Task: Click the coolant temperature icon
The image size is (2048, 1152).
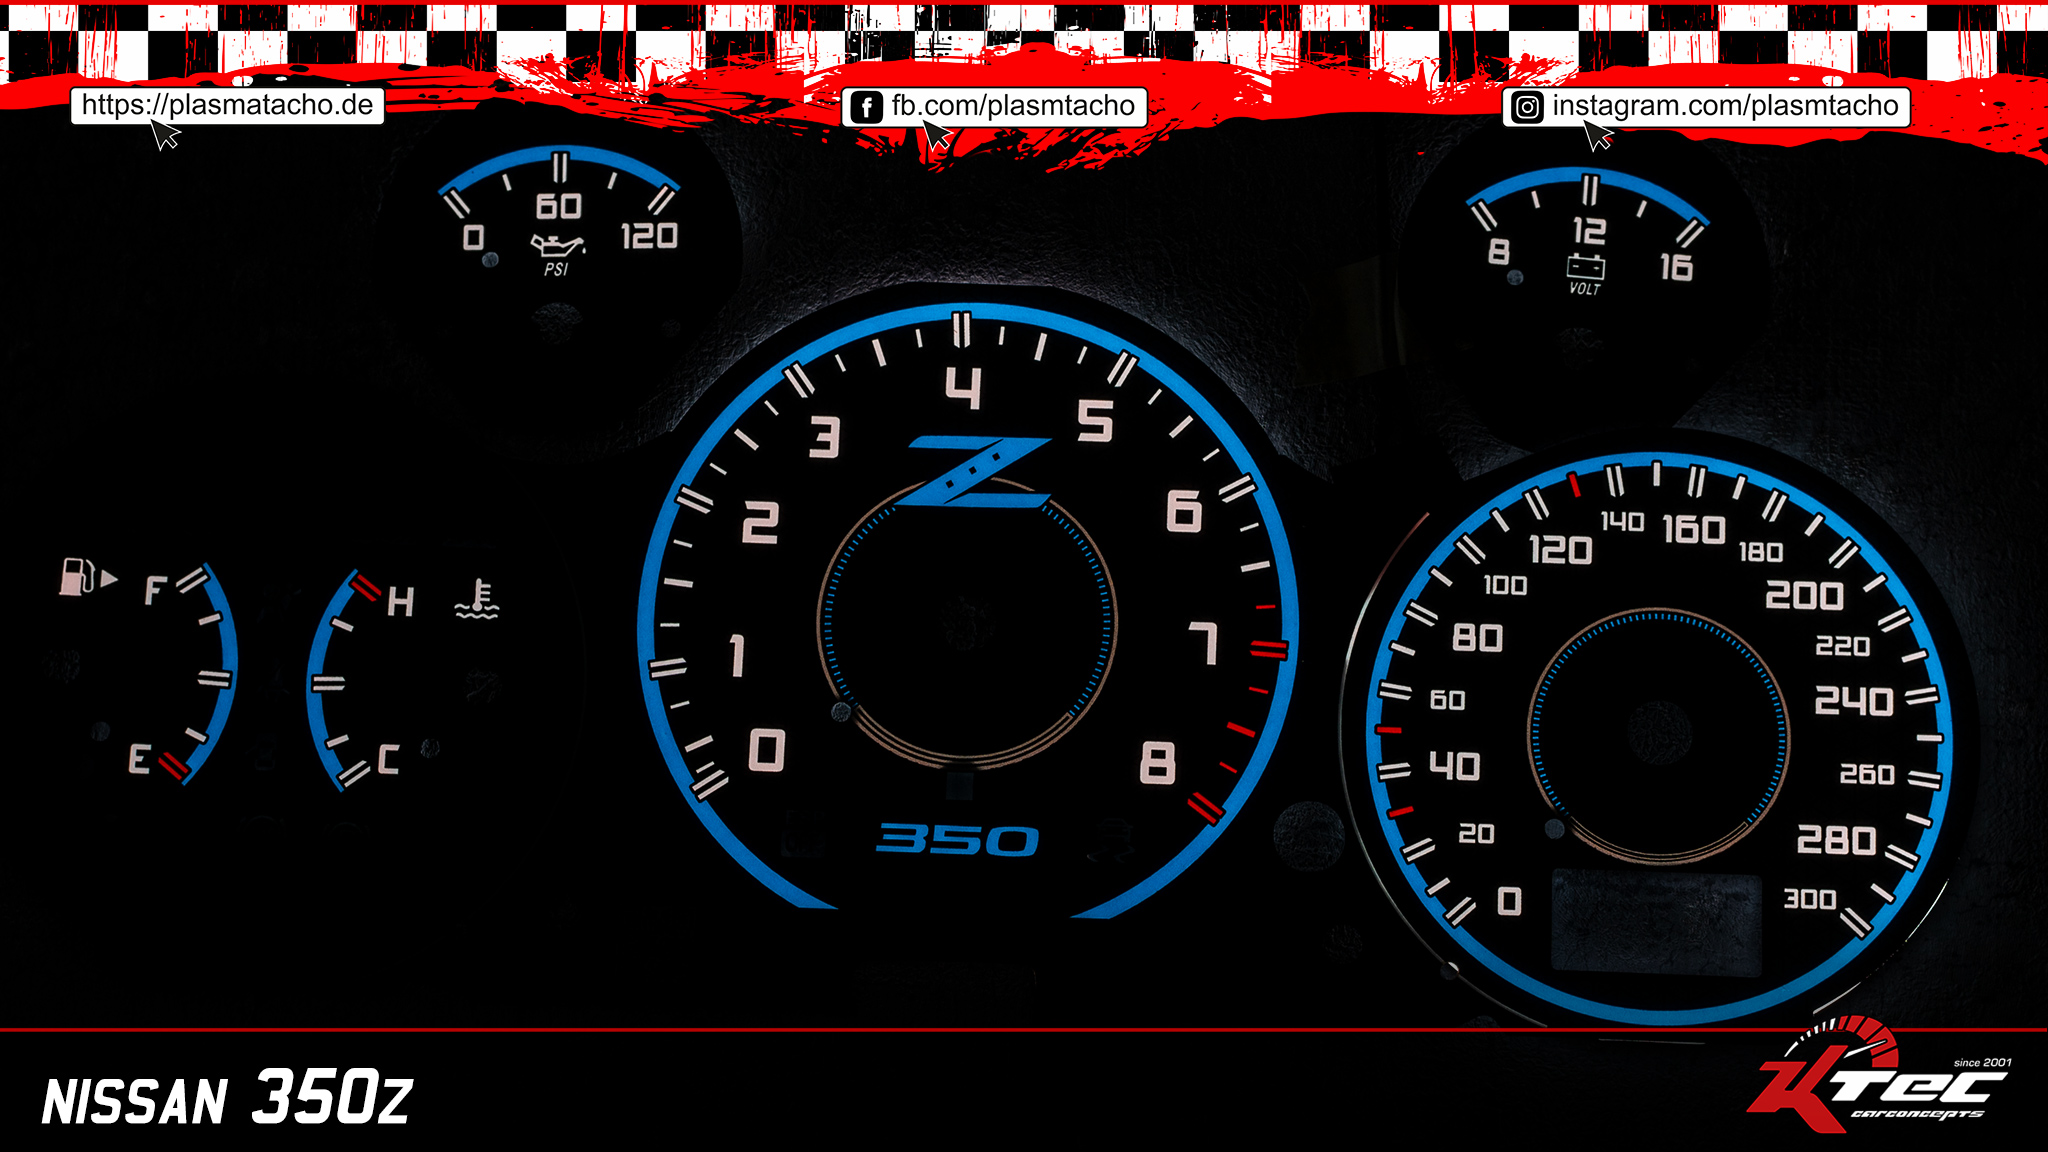Action: pyautogui.click(x=477, y=599)
